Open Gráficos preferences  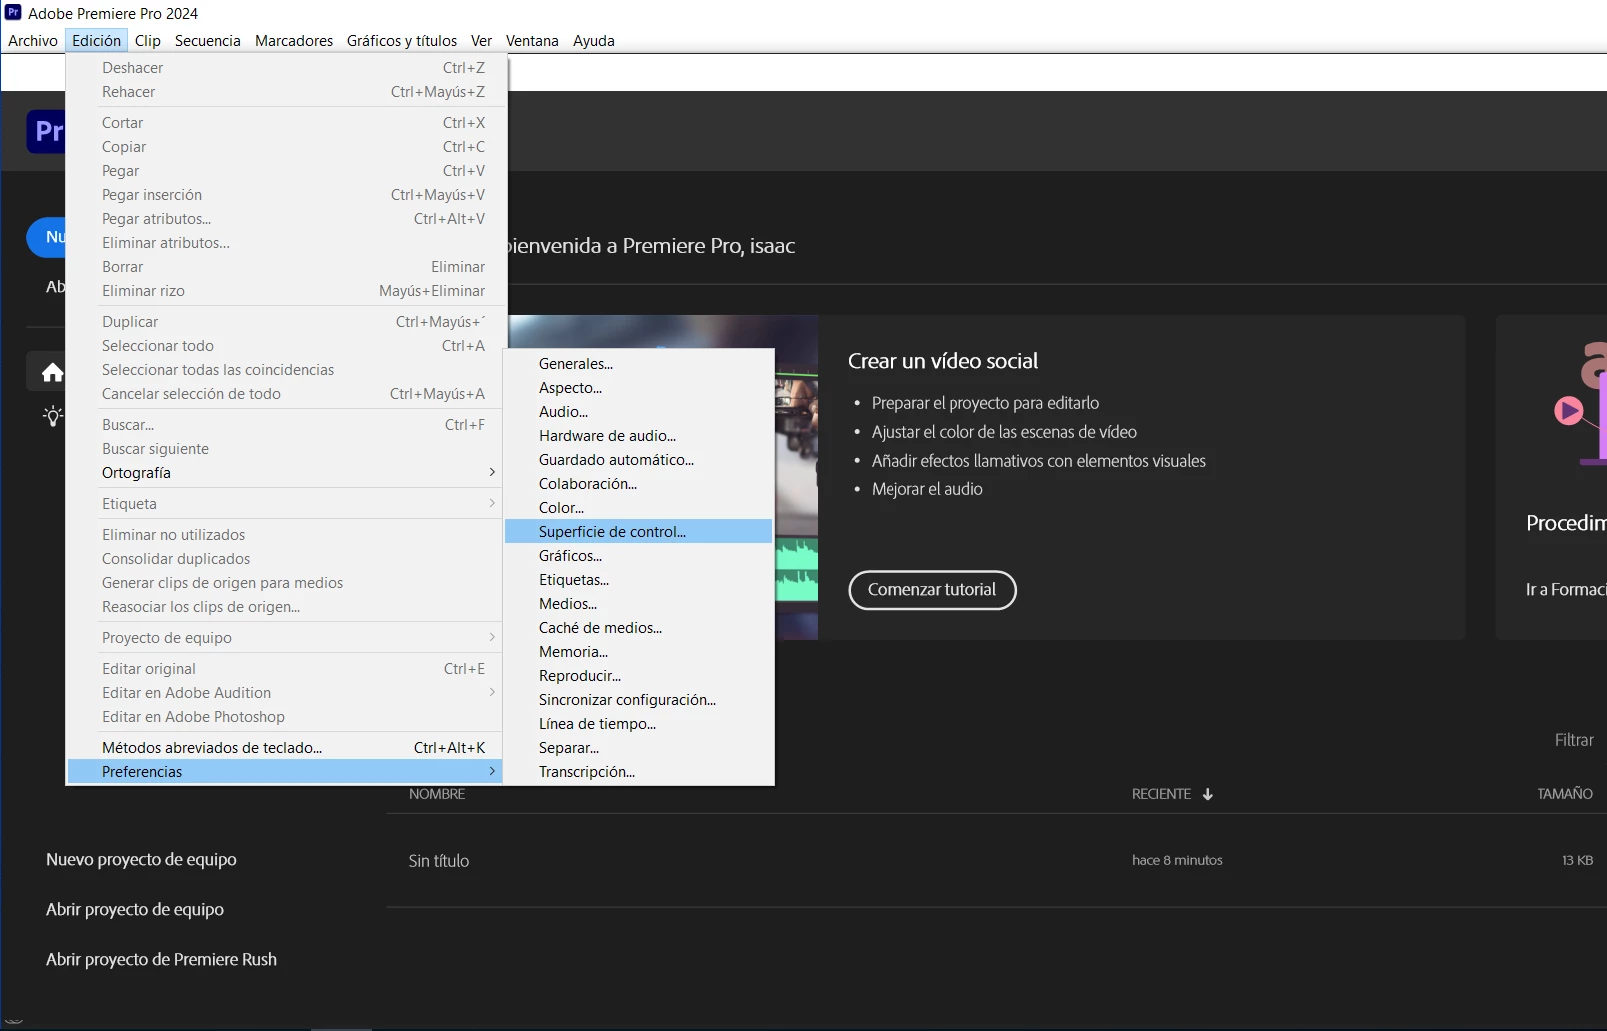pos(639,556)
